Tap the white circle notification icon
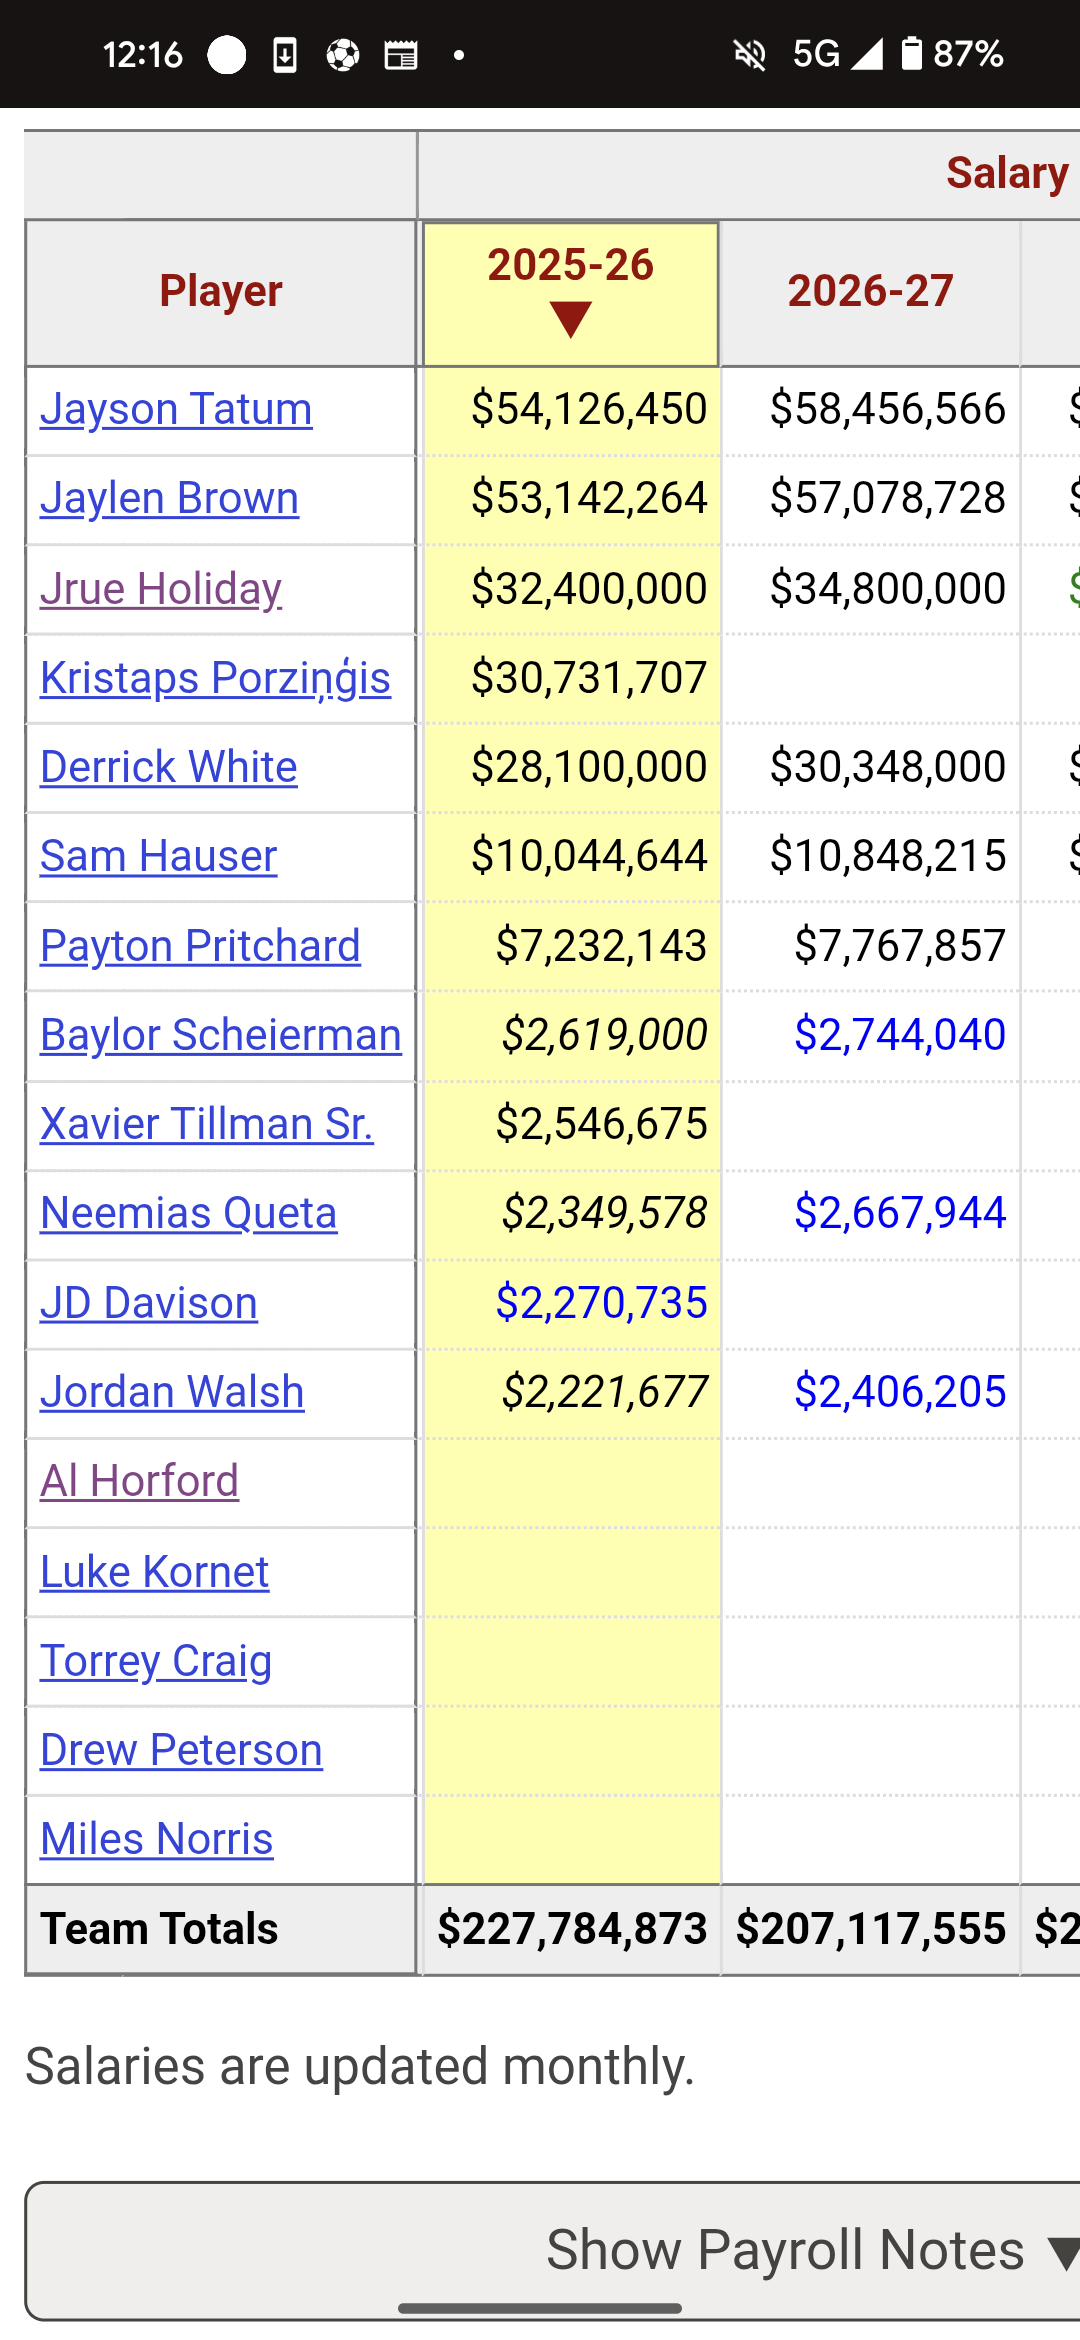Image resolution: width=1080 pixels, height=2340 pixels. point(227,55)
